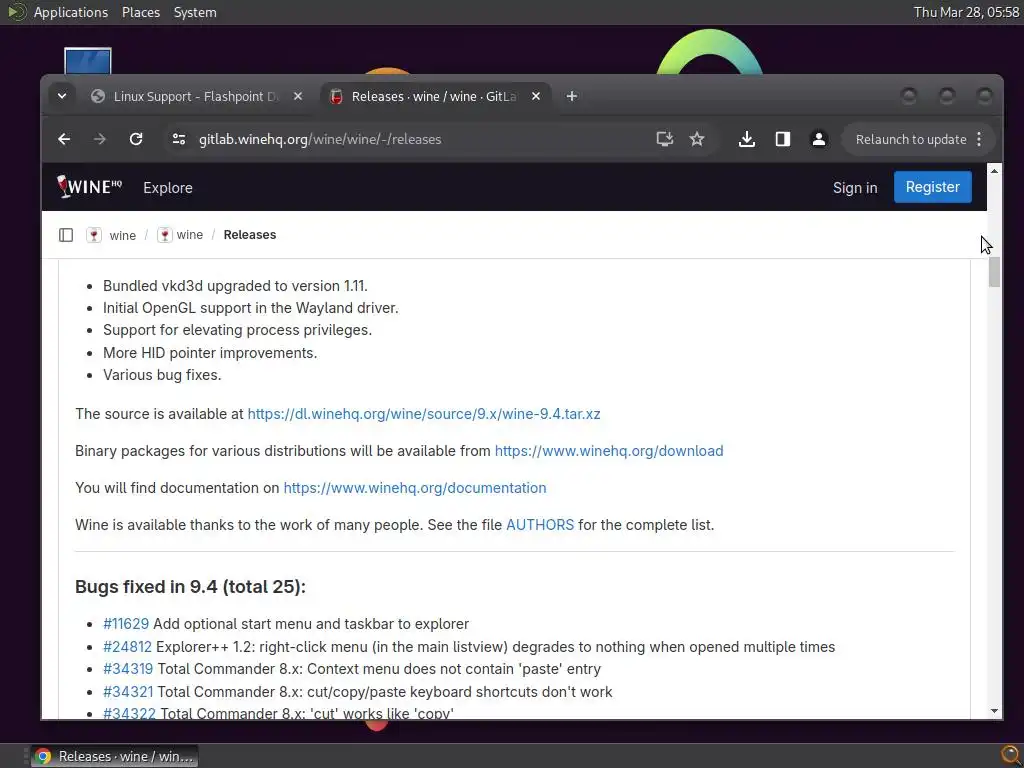Screen dimensions: 1024x768
Task: Open Chrome's three-dot menu
Action: 978,139
